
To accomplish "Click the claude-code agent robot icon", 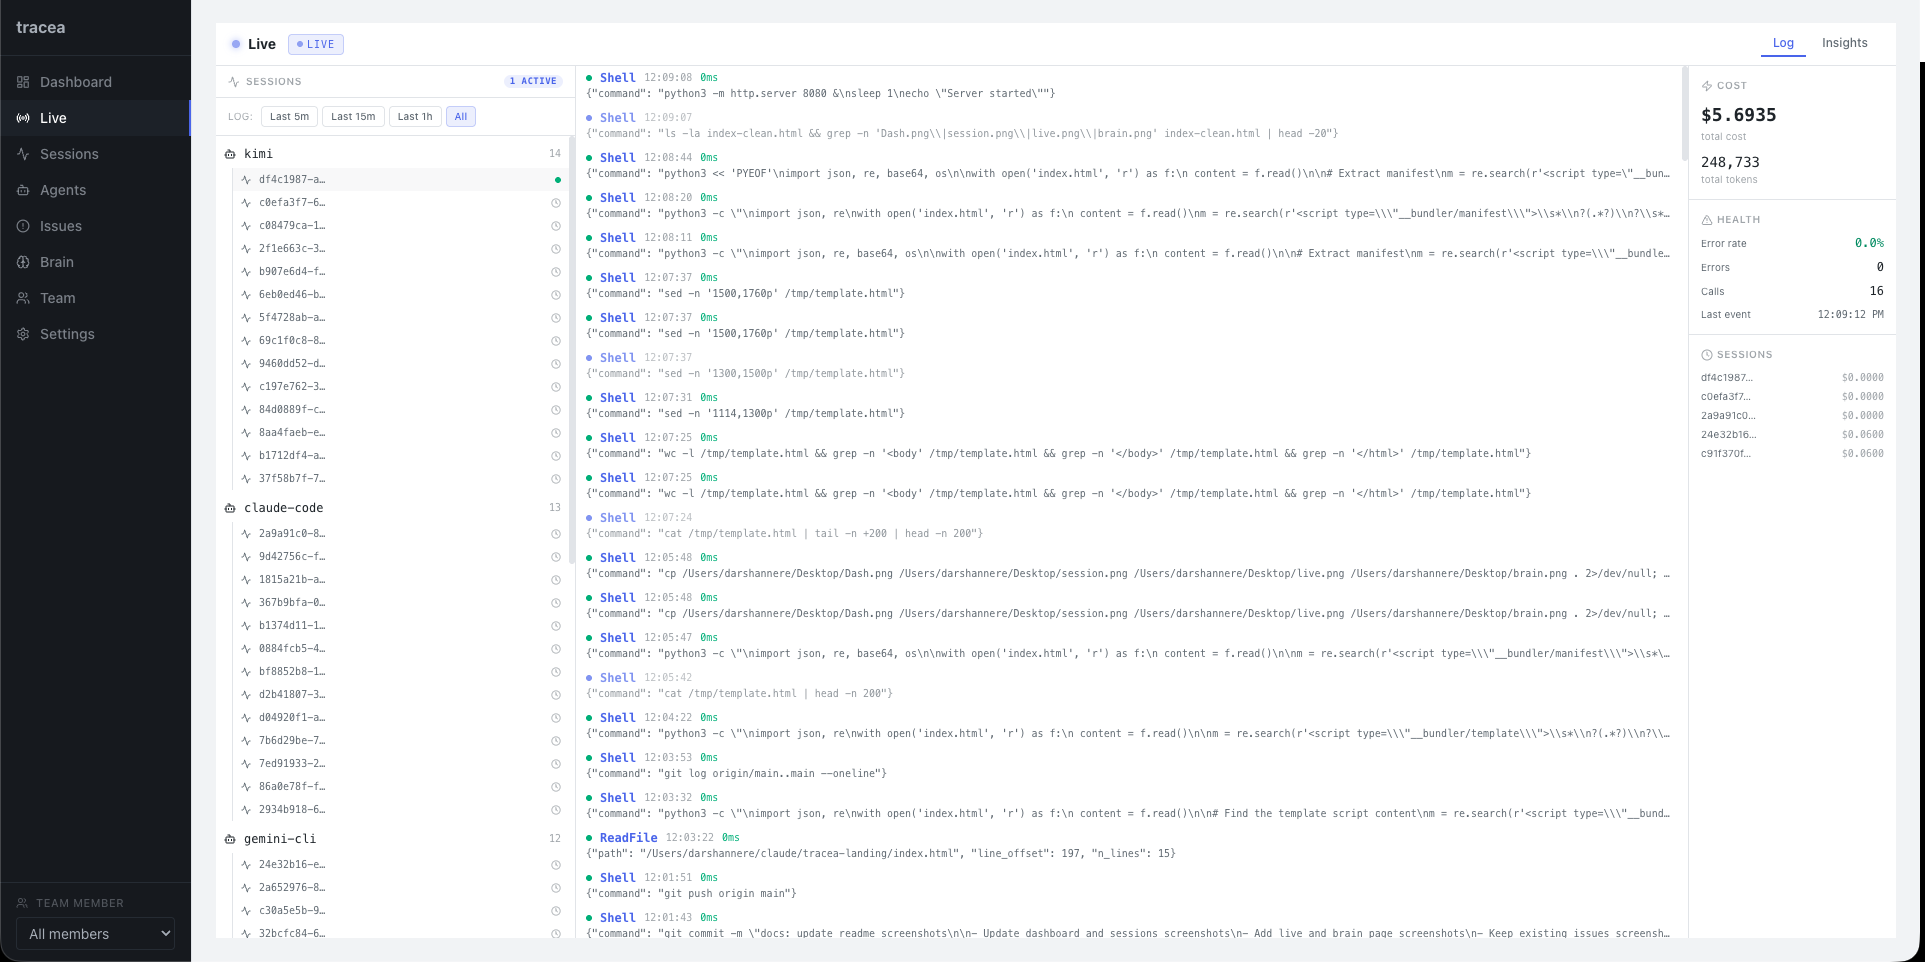I will [230, 508].
